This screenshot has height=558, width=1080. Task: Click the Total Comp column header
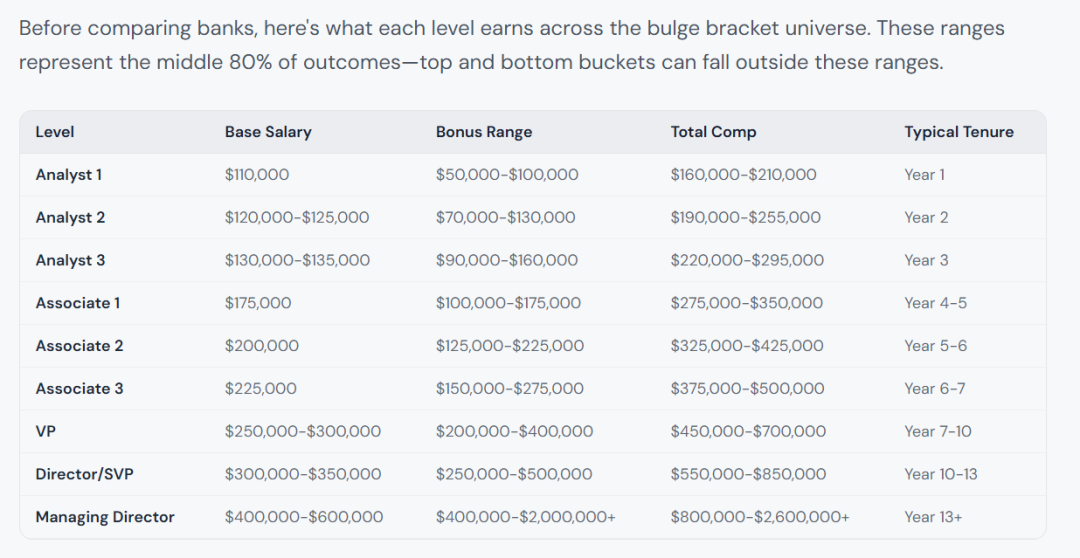tap(713, 132)
